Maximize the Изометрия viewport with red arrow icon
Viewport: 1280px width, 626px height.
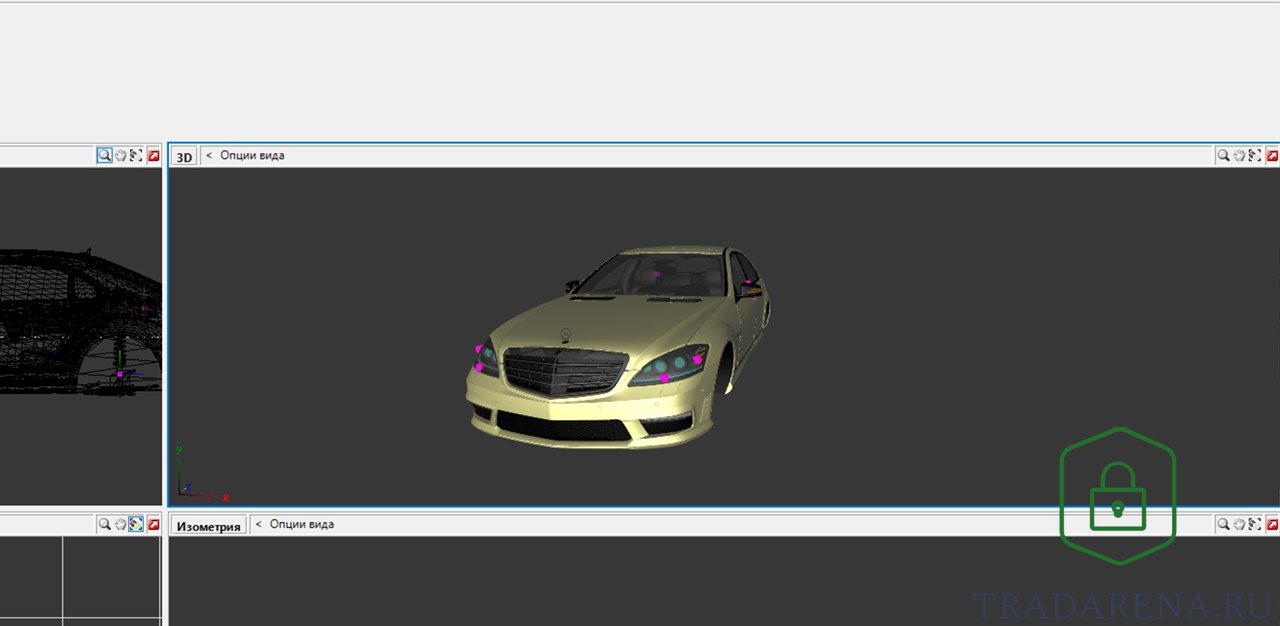tap(1272, 524)
